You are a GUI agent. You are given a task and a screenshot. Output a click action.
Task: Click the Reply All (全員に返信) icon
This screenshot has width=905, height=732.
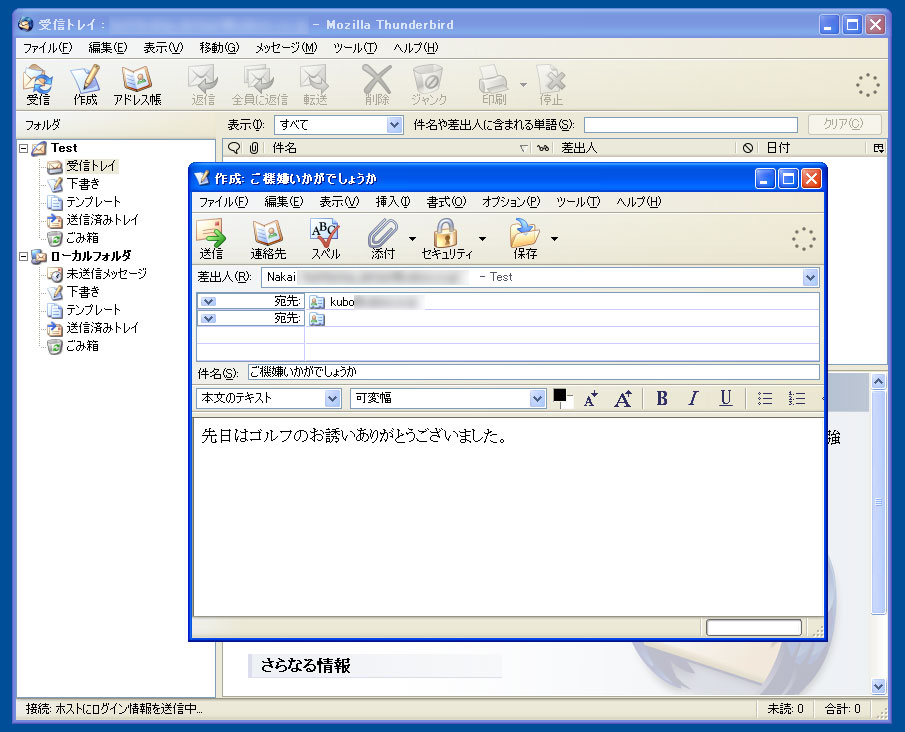[x=259, y=85]
